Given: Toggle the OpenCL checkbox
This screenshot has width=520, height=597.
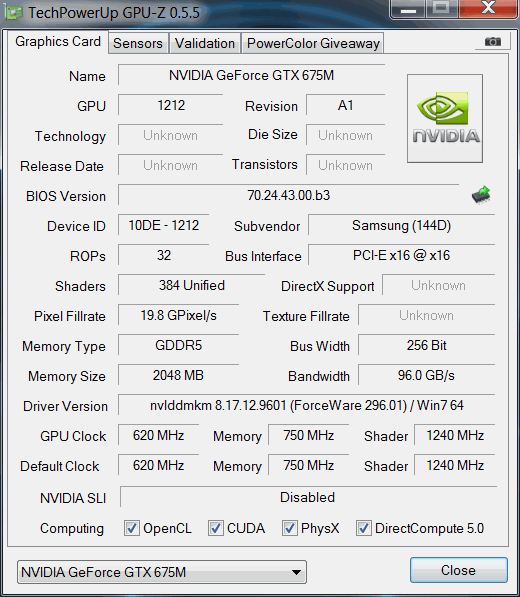Looking at the screenshot, I should click(x=132, y=528).
